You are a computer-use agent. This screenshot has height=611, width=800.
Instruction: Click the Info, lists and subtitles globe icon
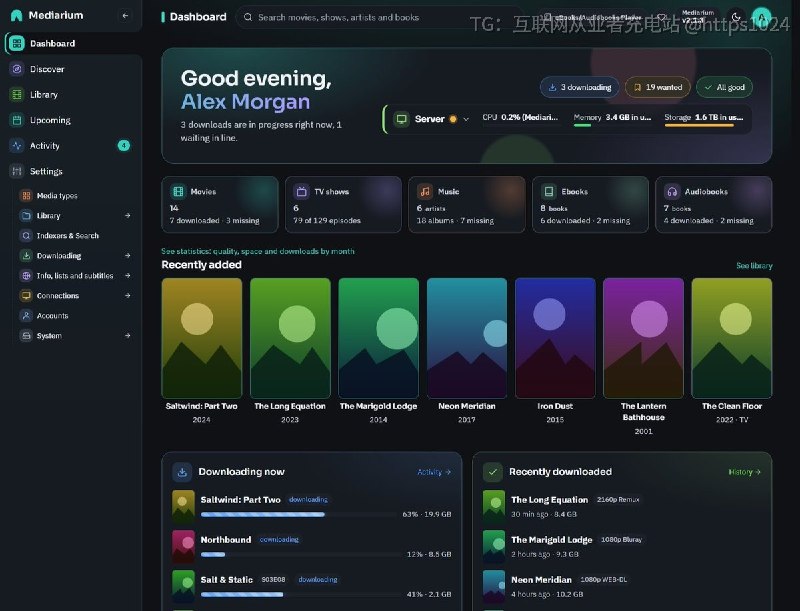tap(26, 275)
